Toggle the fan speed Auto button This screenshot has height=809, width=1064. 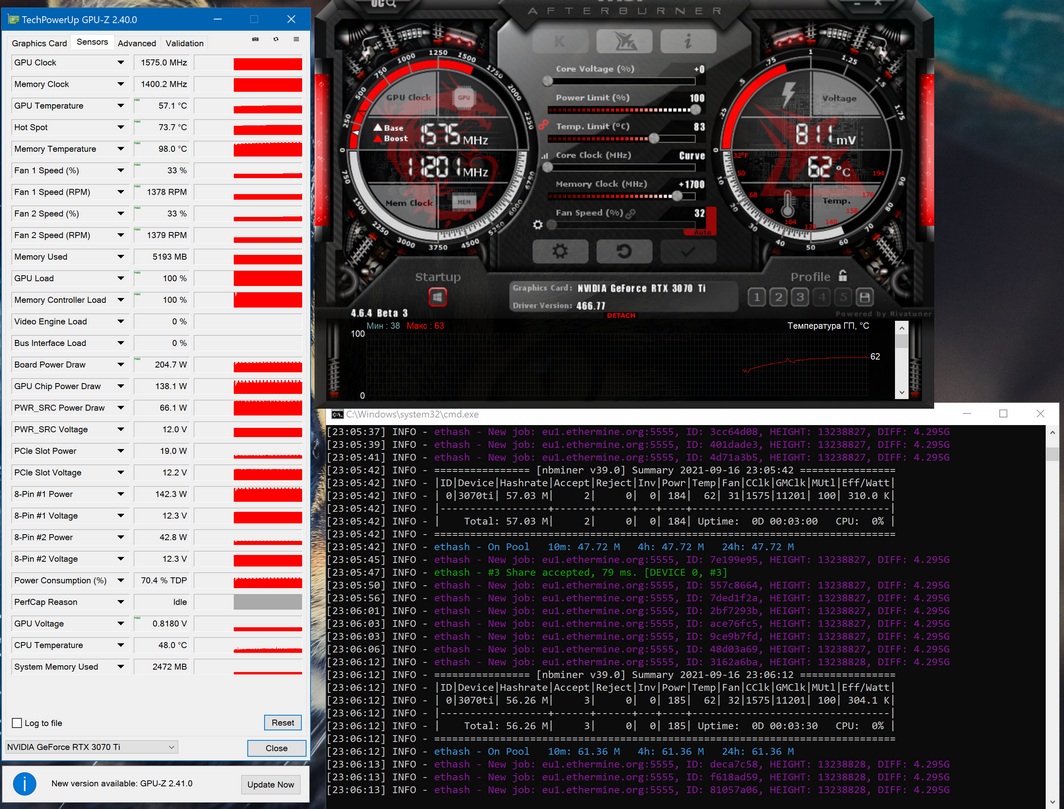coord(703,232)
